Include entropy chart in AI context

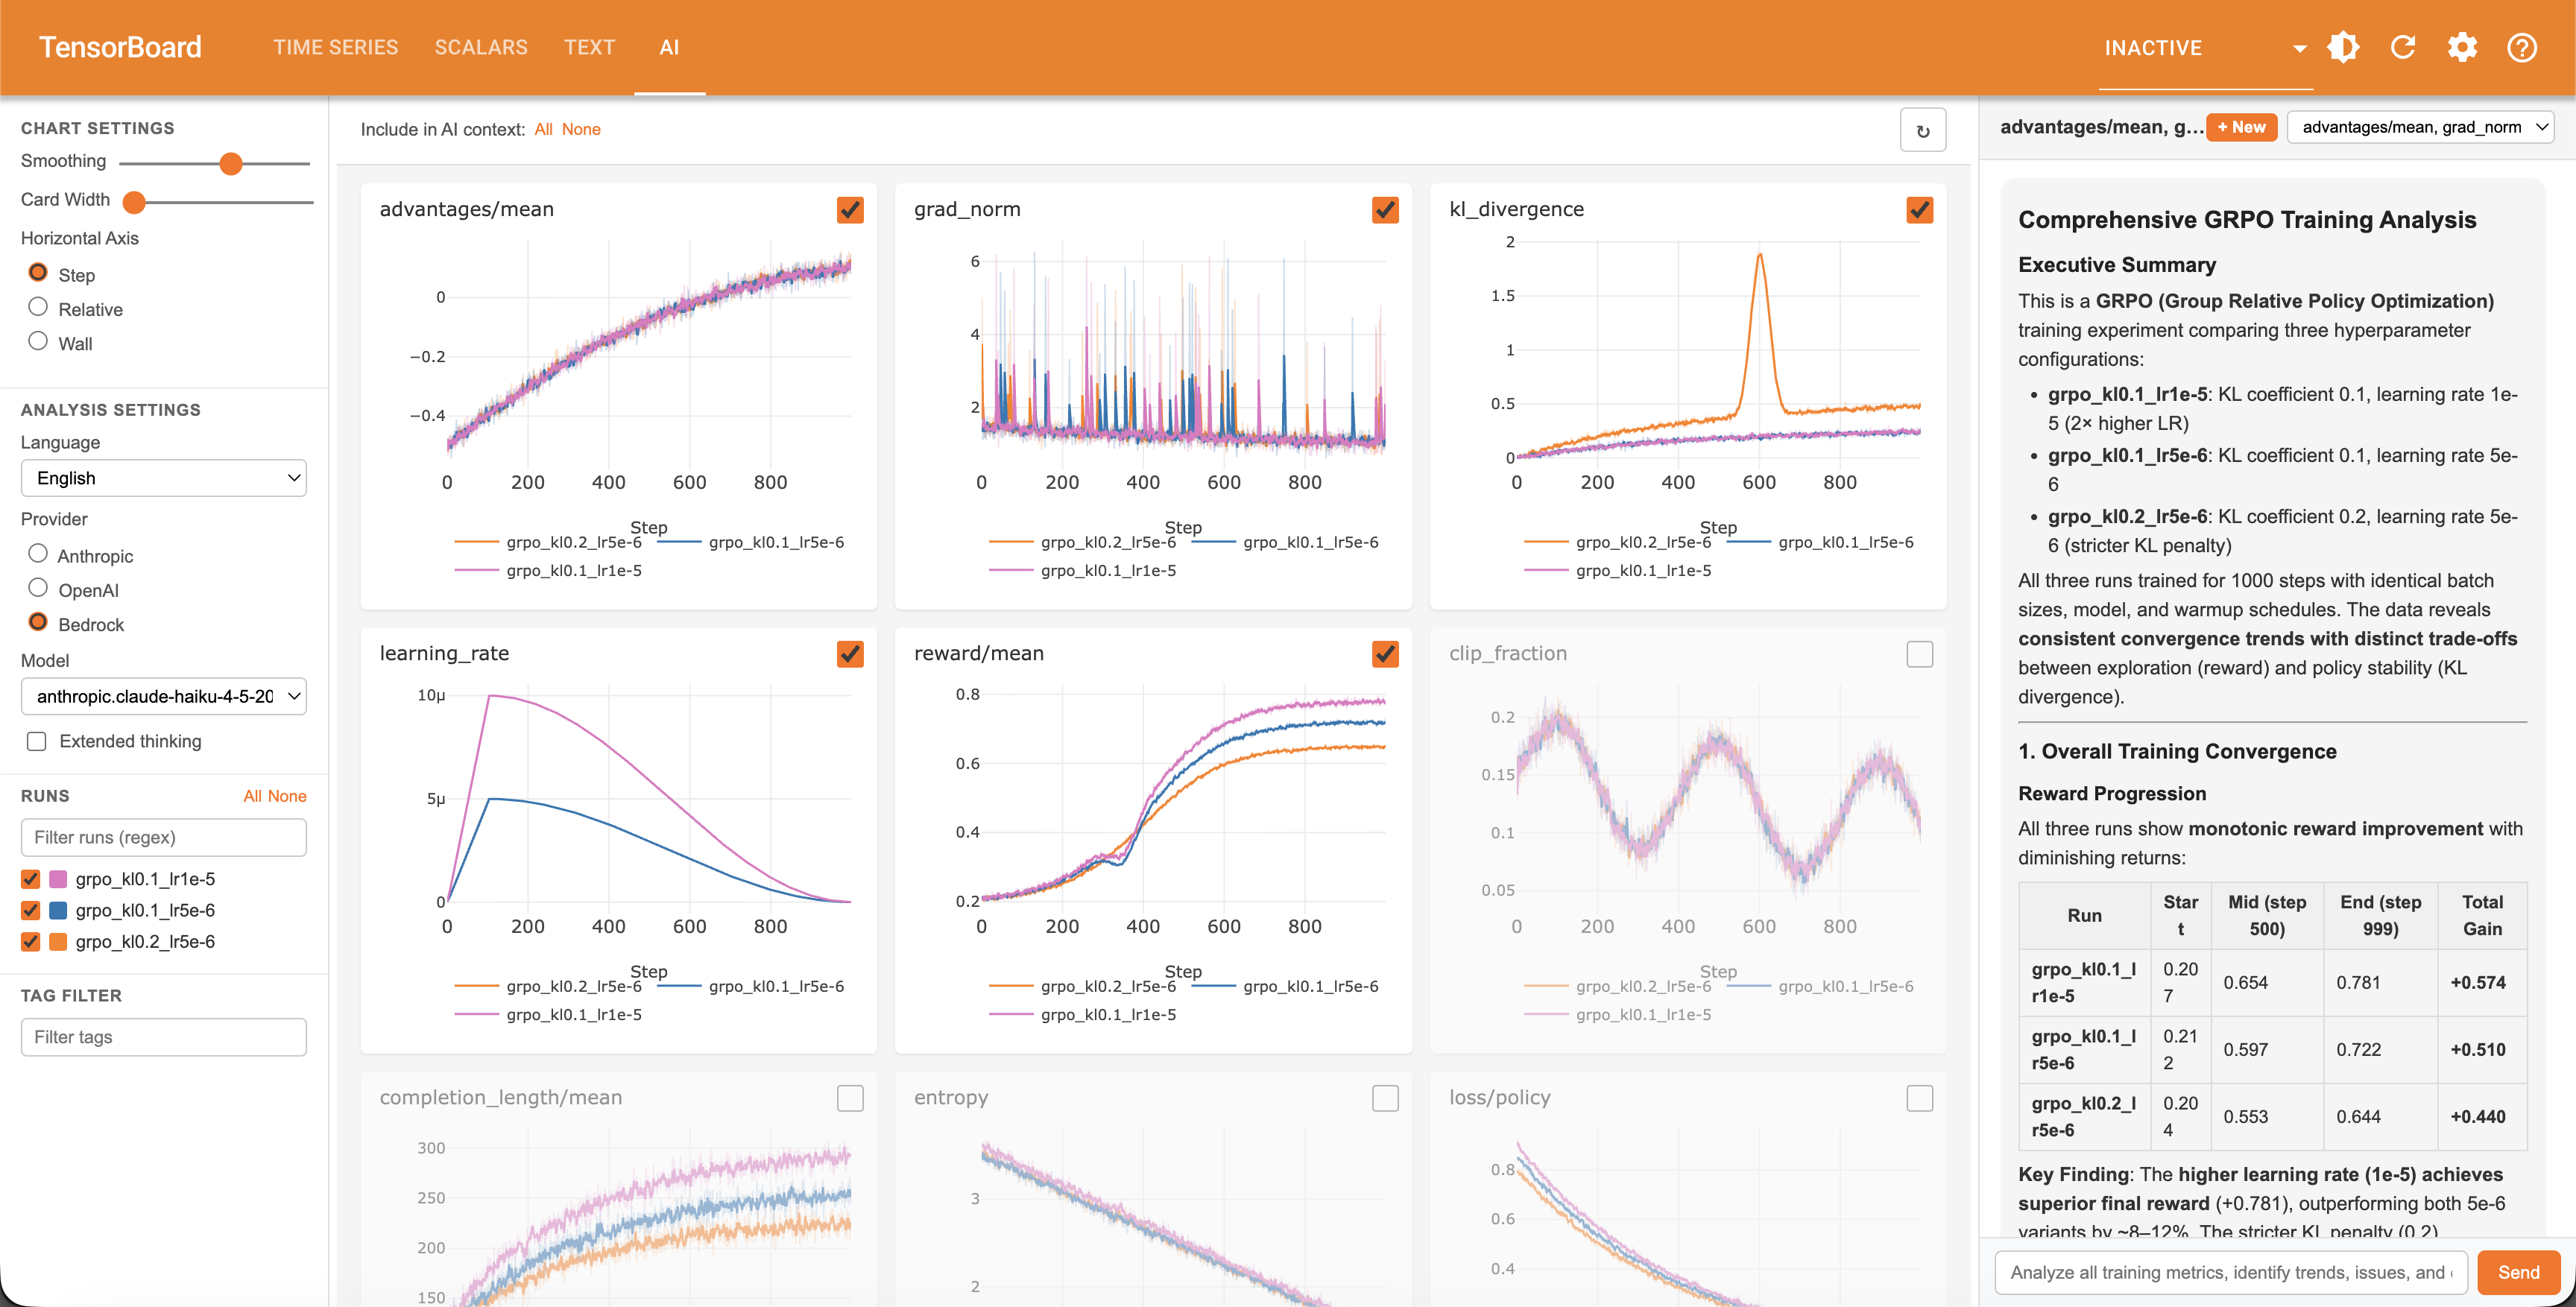click(x=1385, y=1098)
